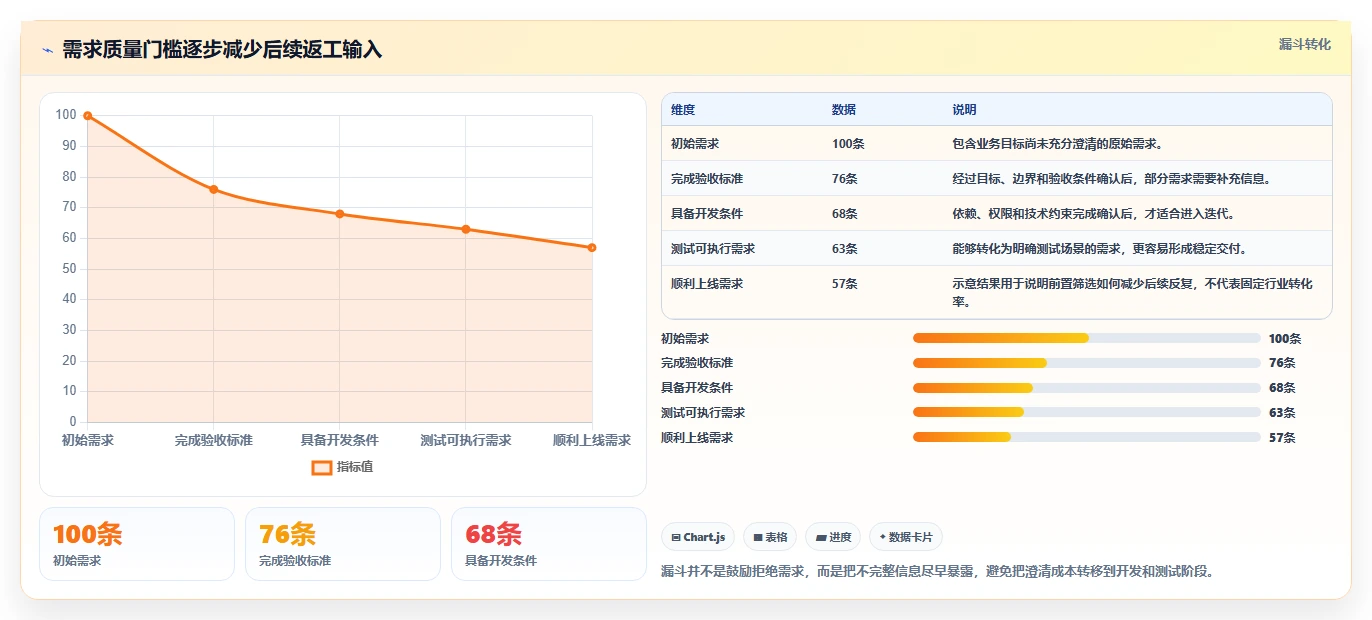Click the 表格 chip
The image size is (1372, 620).
click(770, 537)
